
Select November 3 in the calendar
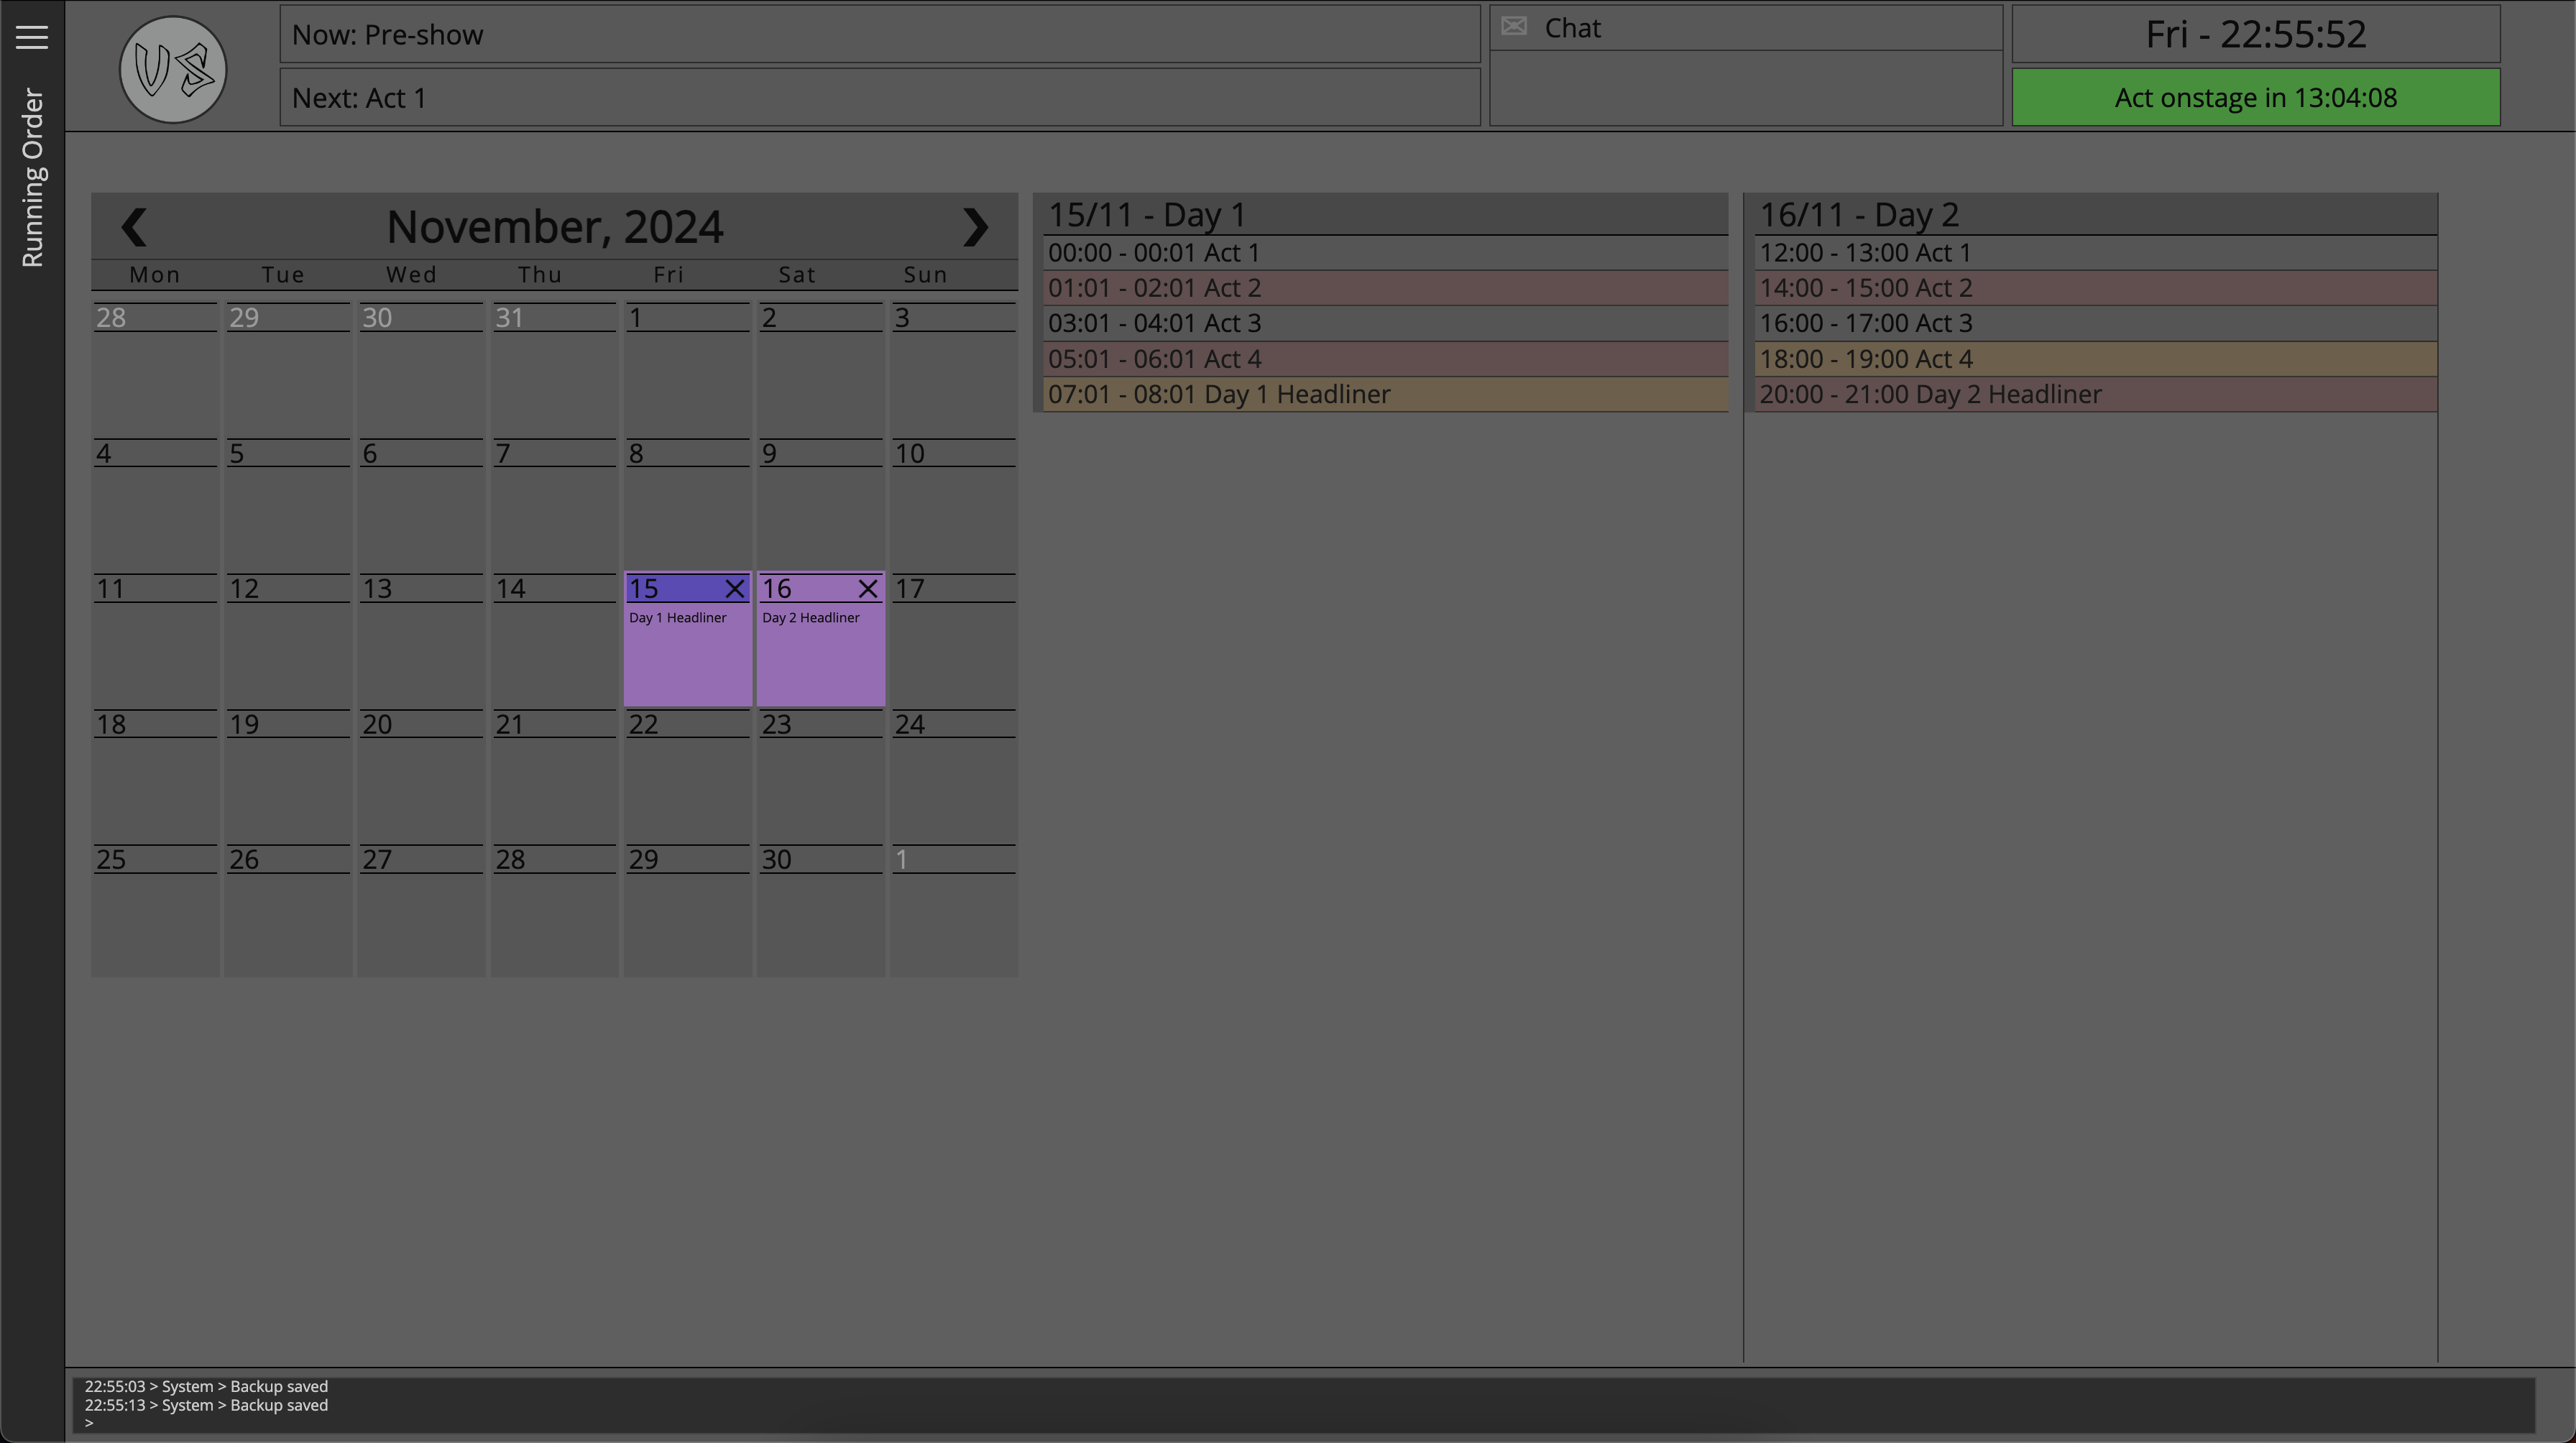click(953, 368)
